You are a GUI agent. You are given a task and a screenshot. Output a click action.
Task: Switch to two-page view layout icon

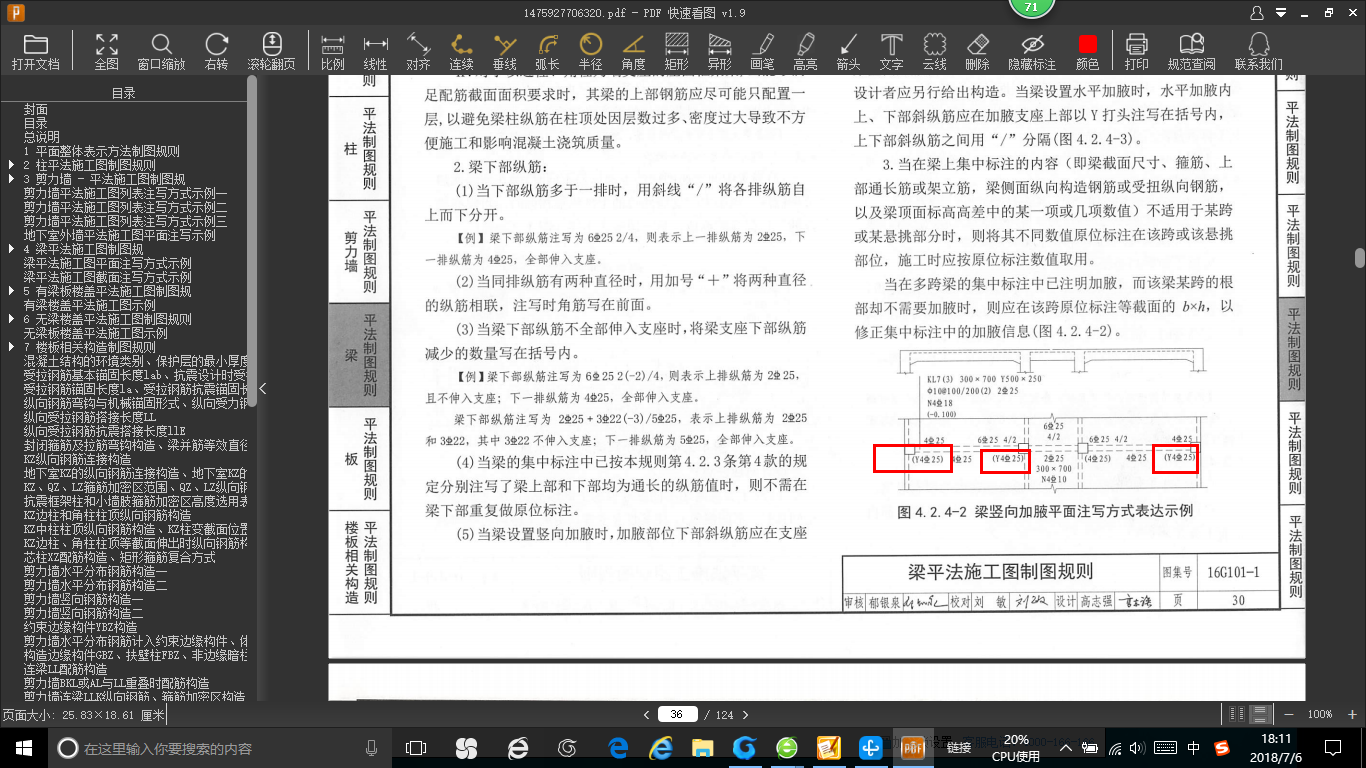point(1238,714)
